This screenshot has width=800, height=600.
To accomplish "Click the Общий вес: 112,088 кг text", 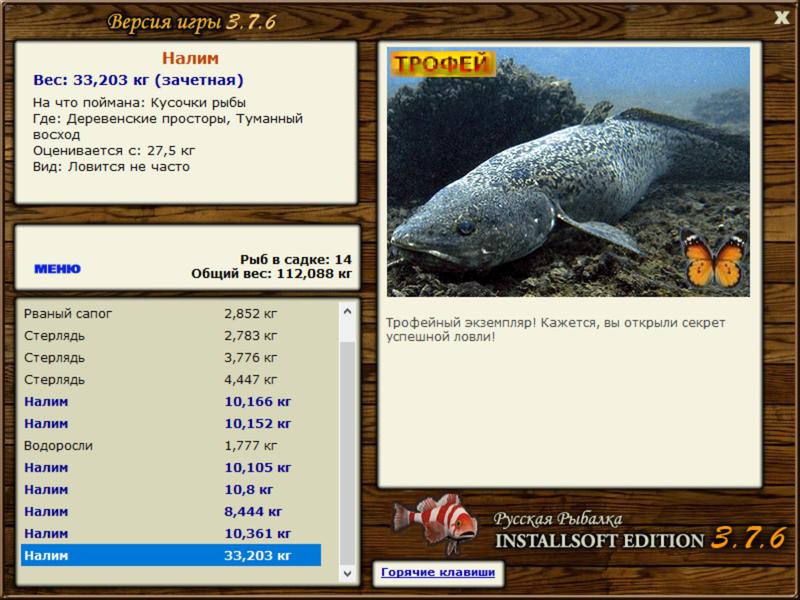I will (271, 274).
